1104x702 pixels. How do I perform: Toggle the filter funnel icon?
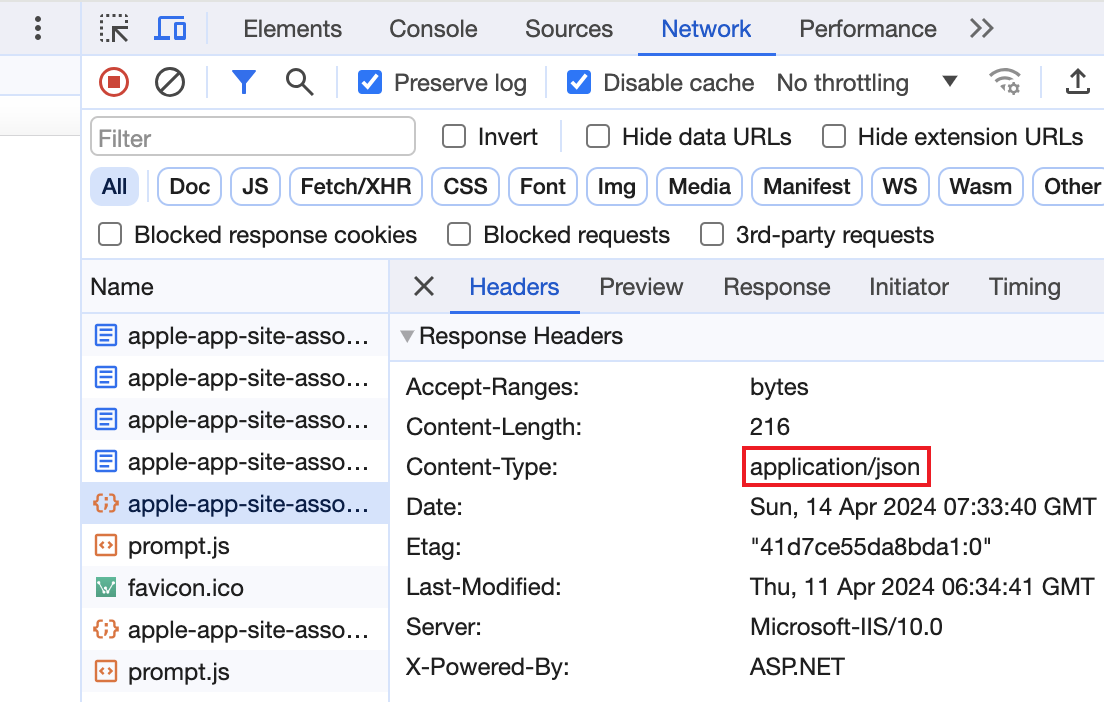pos(244,82)
